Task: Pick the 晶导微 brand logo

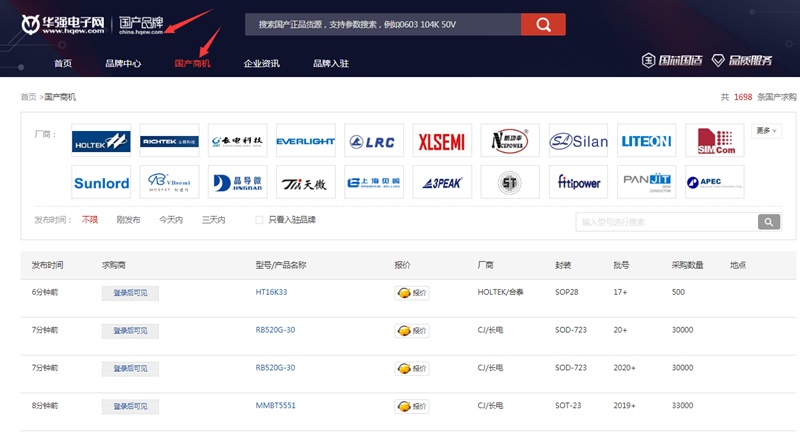Action: 238,182
